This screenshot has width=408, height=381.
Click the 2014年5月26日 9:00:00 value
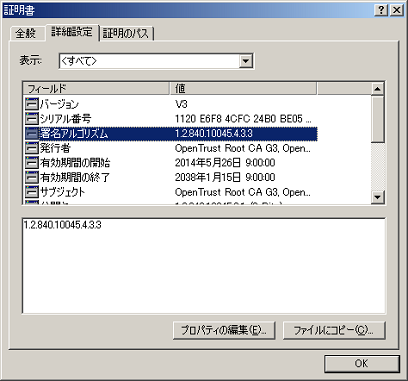[x=225, y=163]
